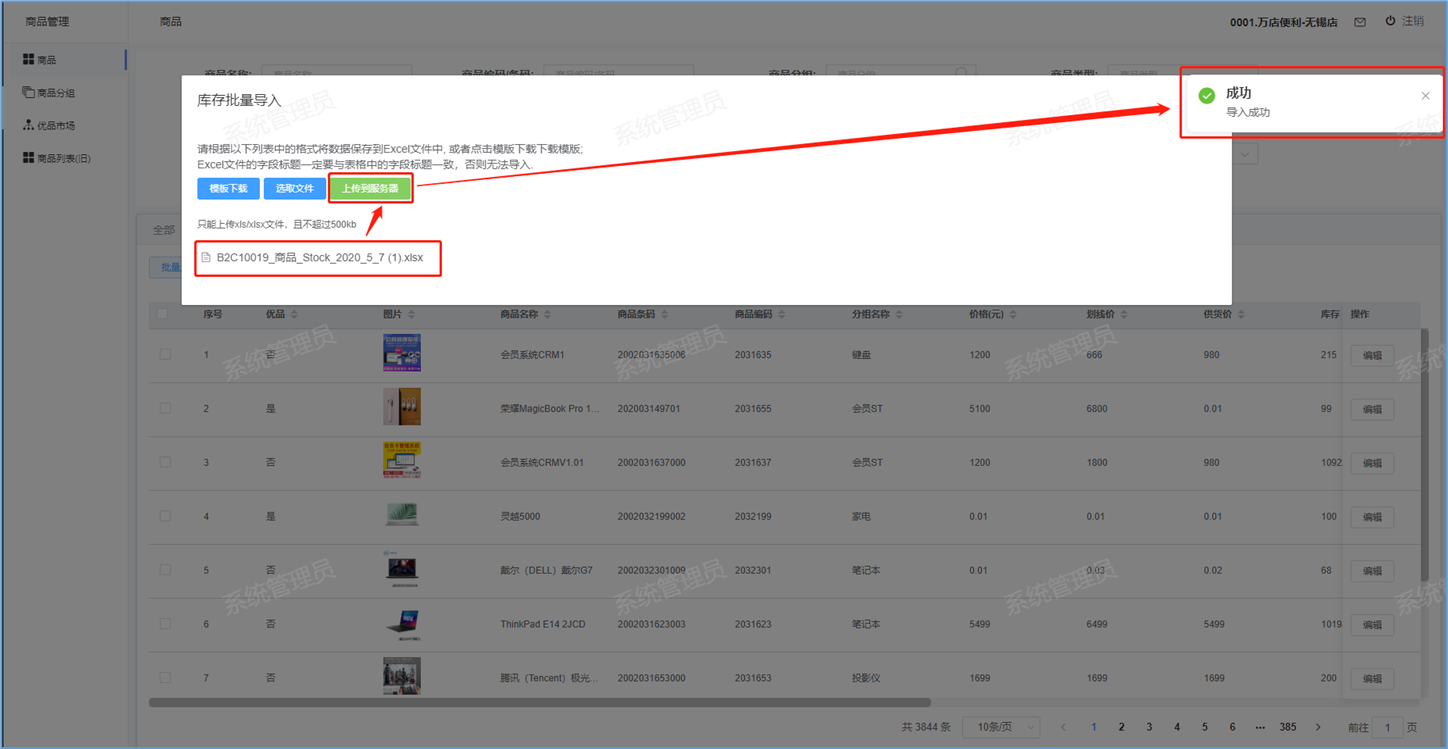Go to page 2
This screenshot has height=749, width=1448.
pyautogui.click(x=1122, y=727)
